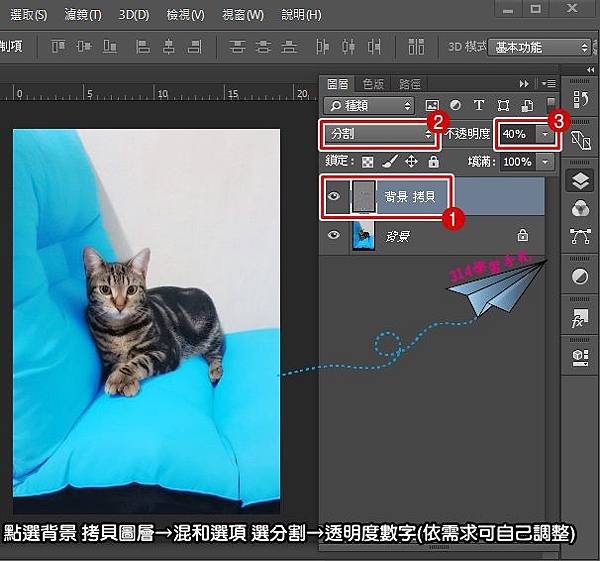Open the clone source panel icon

click(x=580, y=140)
